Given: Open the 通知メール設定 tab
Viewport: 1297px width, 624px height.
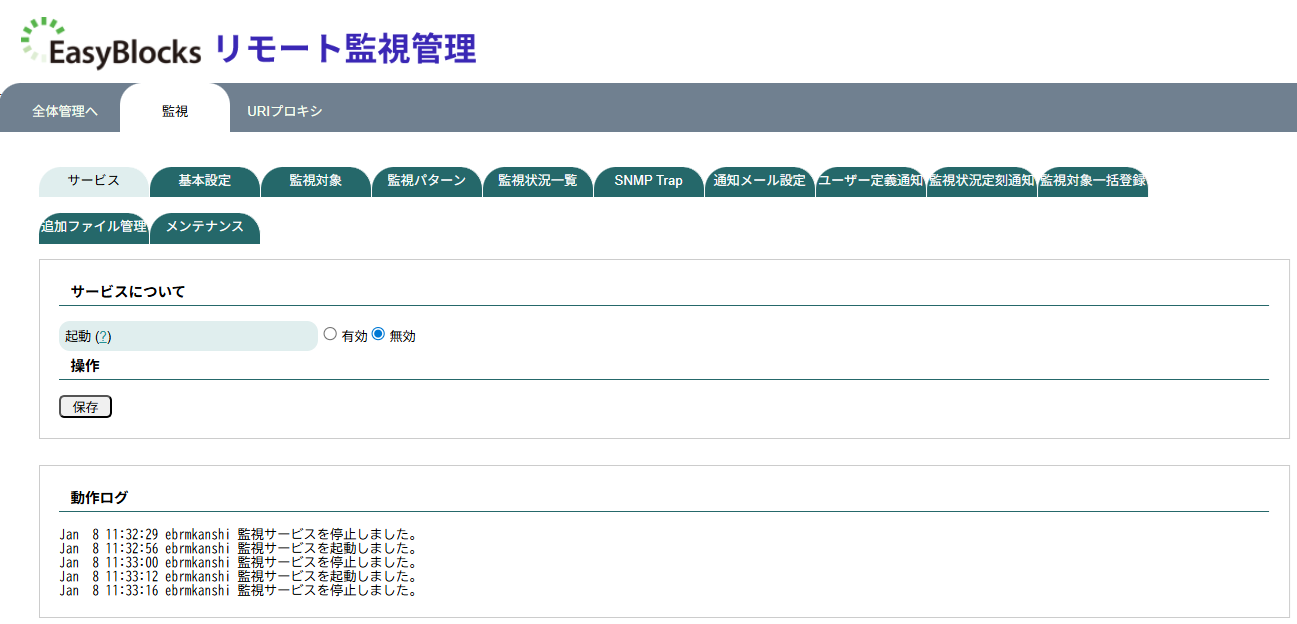Looking at the screenshot, I should pos(760,181).
